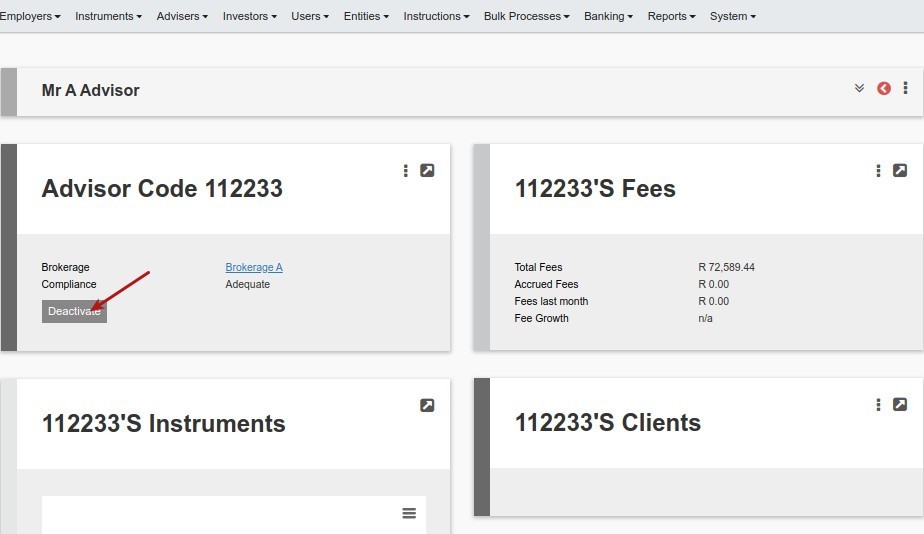Open kebab menu in Mr A Advisor header

905,88
